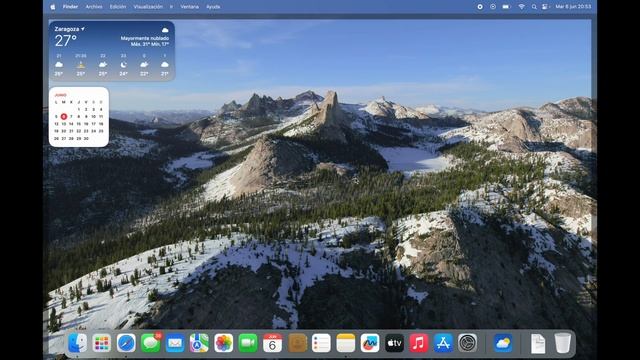Click the sunset icon in hourly forecast

click(81, 64)
